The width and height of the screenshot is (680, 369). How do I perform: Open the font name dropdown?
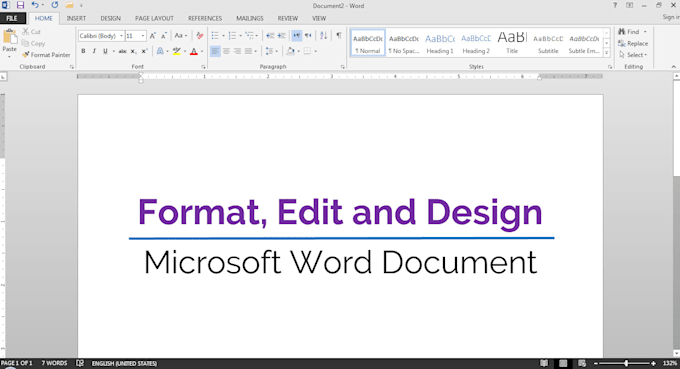pos(121,36)
